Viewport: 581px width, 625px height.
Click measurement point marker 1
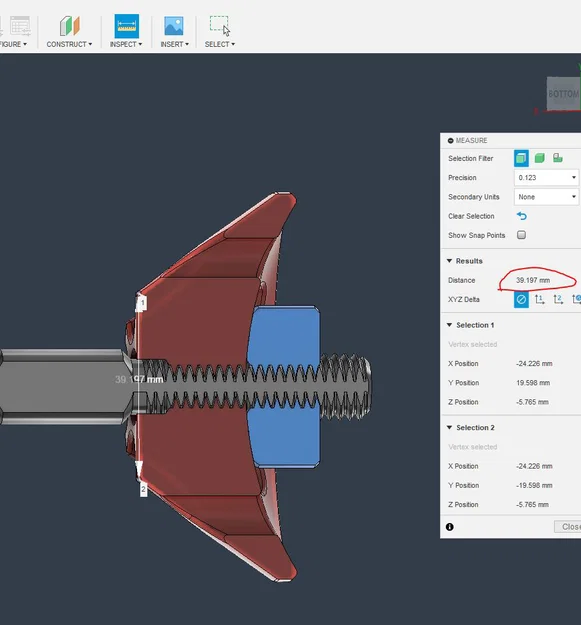143,303
